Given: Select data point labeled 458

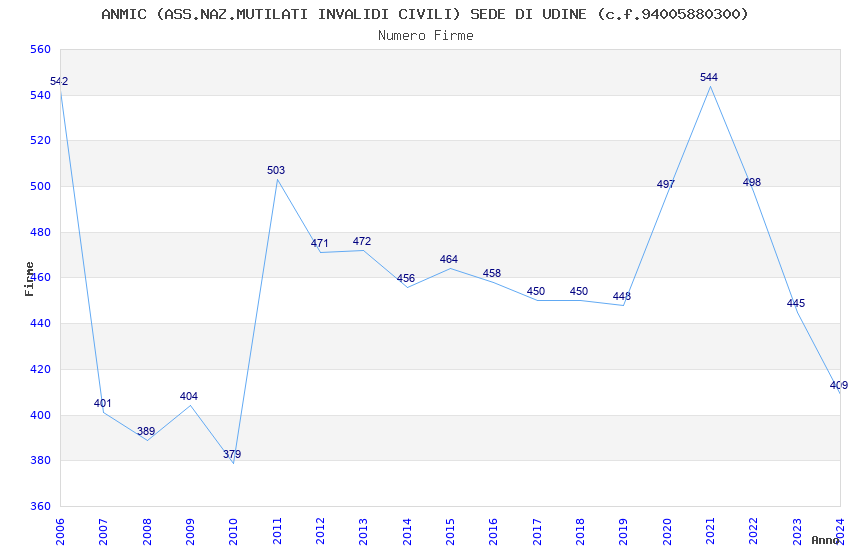Looking at the screenshot, I should 492,273.
